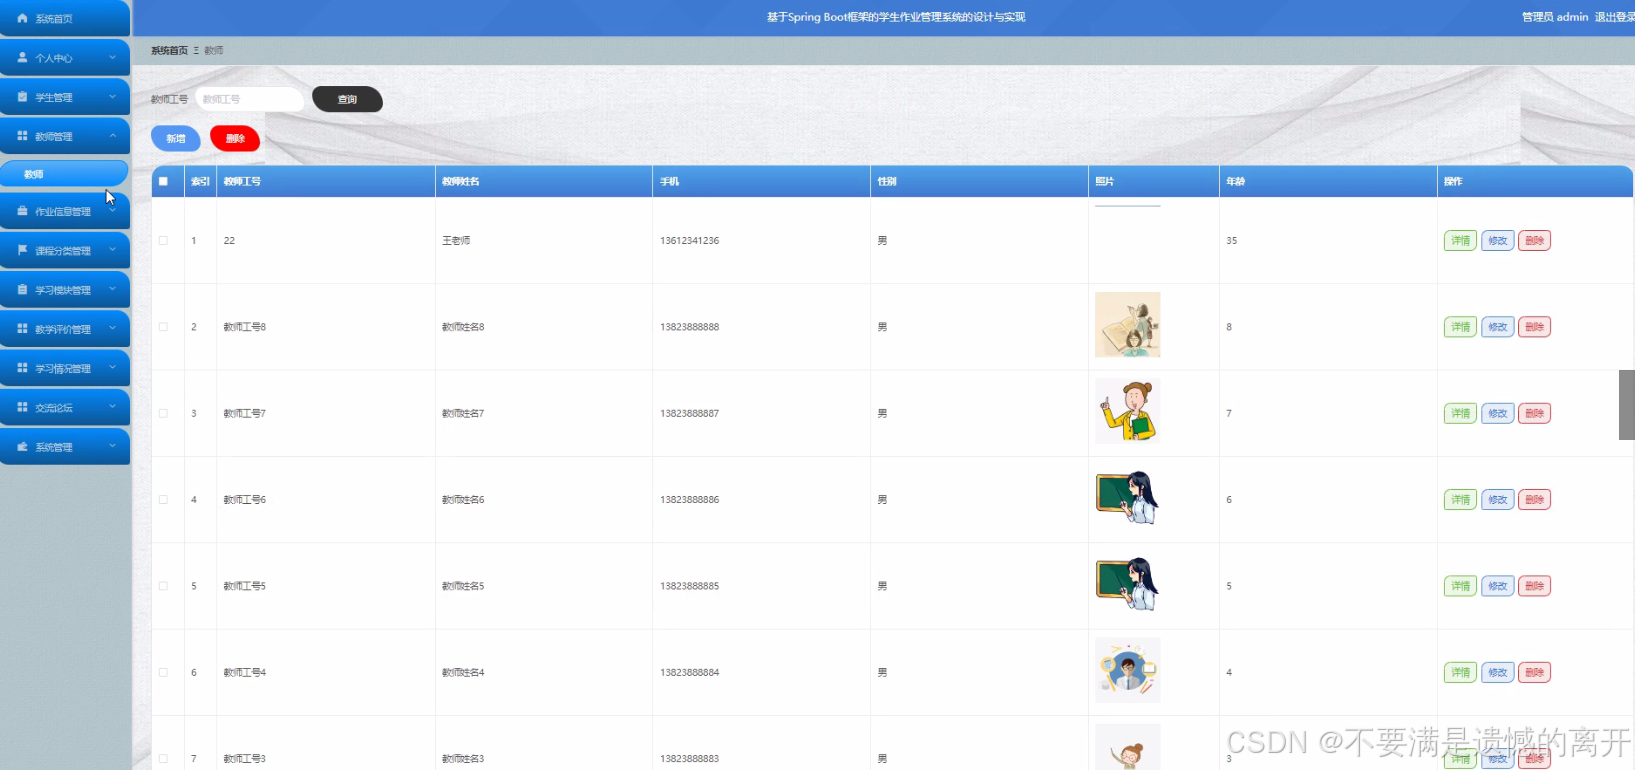1635x770 pixels.
Task: Click 删除 for 教师工号8 row
Action: (x=1534, y=327)
